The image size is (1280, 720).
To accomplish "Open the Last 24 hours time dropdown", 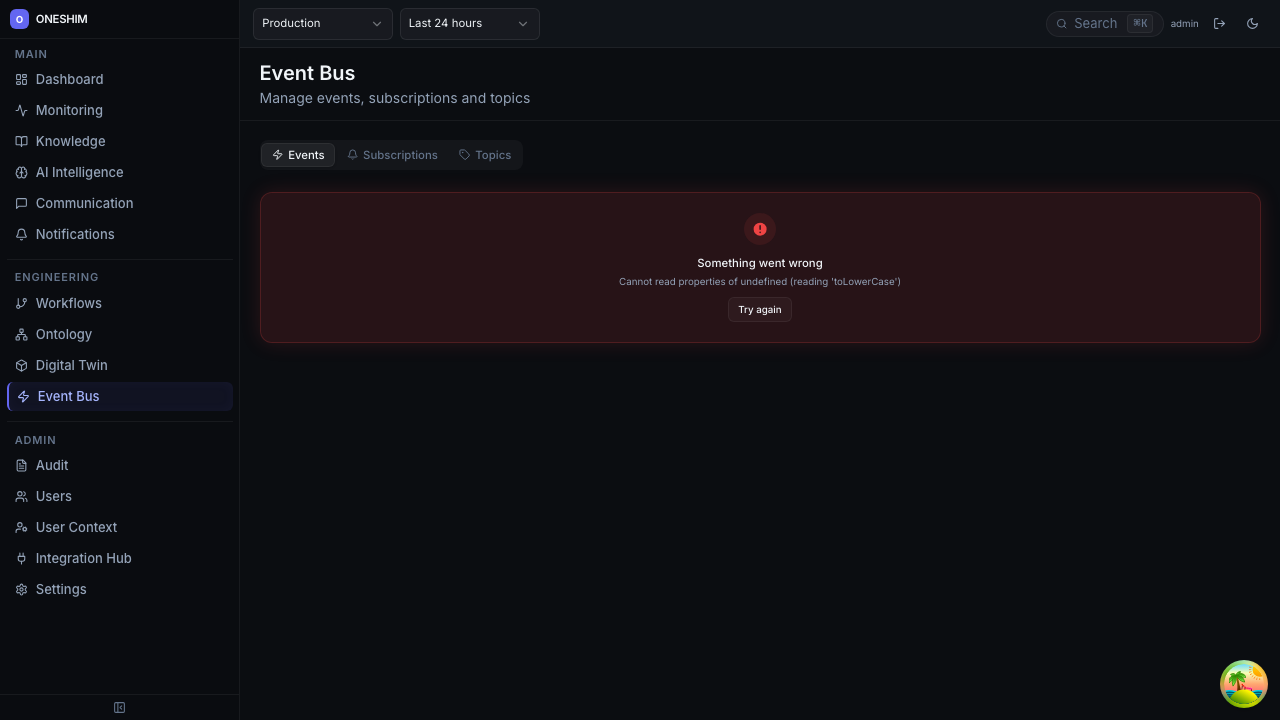I will (469, 23).
